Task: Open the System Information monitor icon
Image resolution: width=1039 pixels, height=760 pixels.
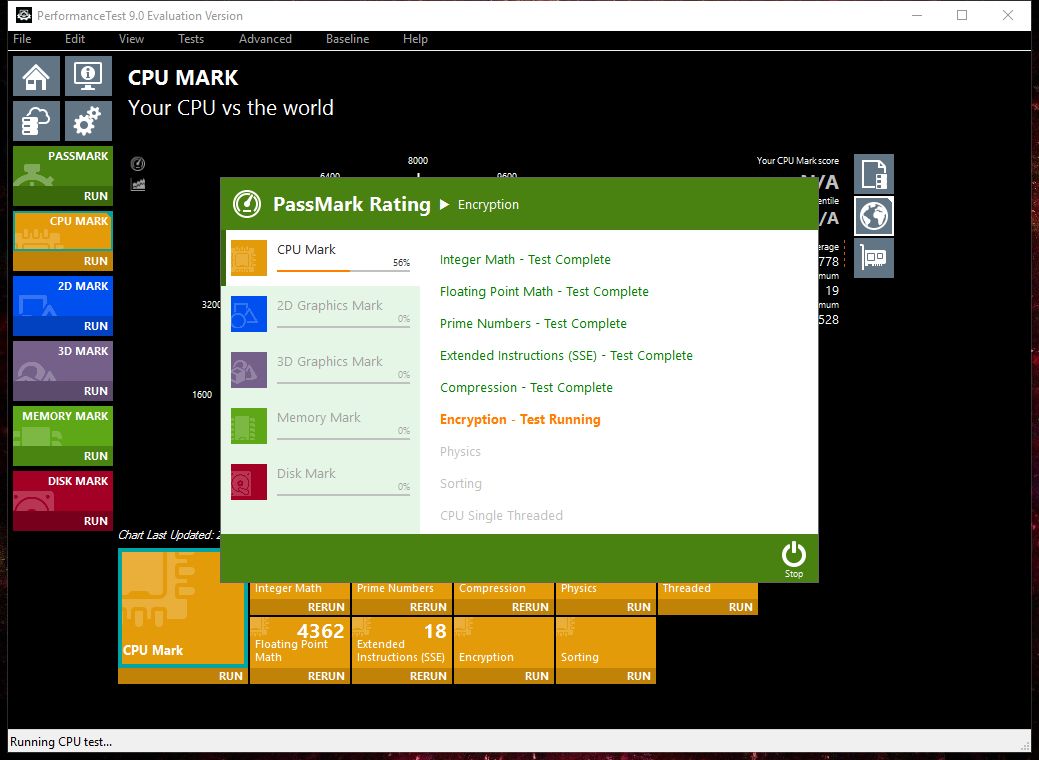Action: [88, 76]
